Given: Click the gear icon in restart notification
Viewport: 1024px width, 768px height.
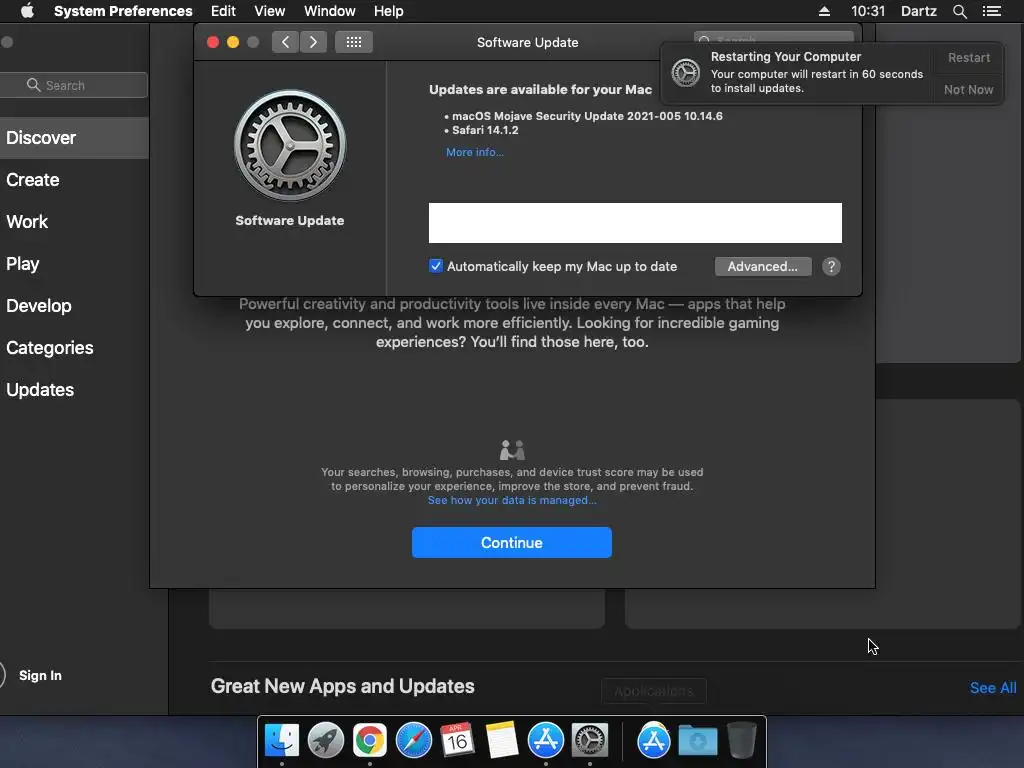Looking at the screenshot, I should 686,72.
